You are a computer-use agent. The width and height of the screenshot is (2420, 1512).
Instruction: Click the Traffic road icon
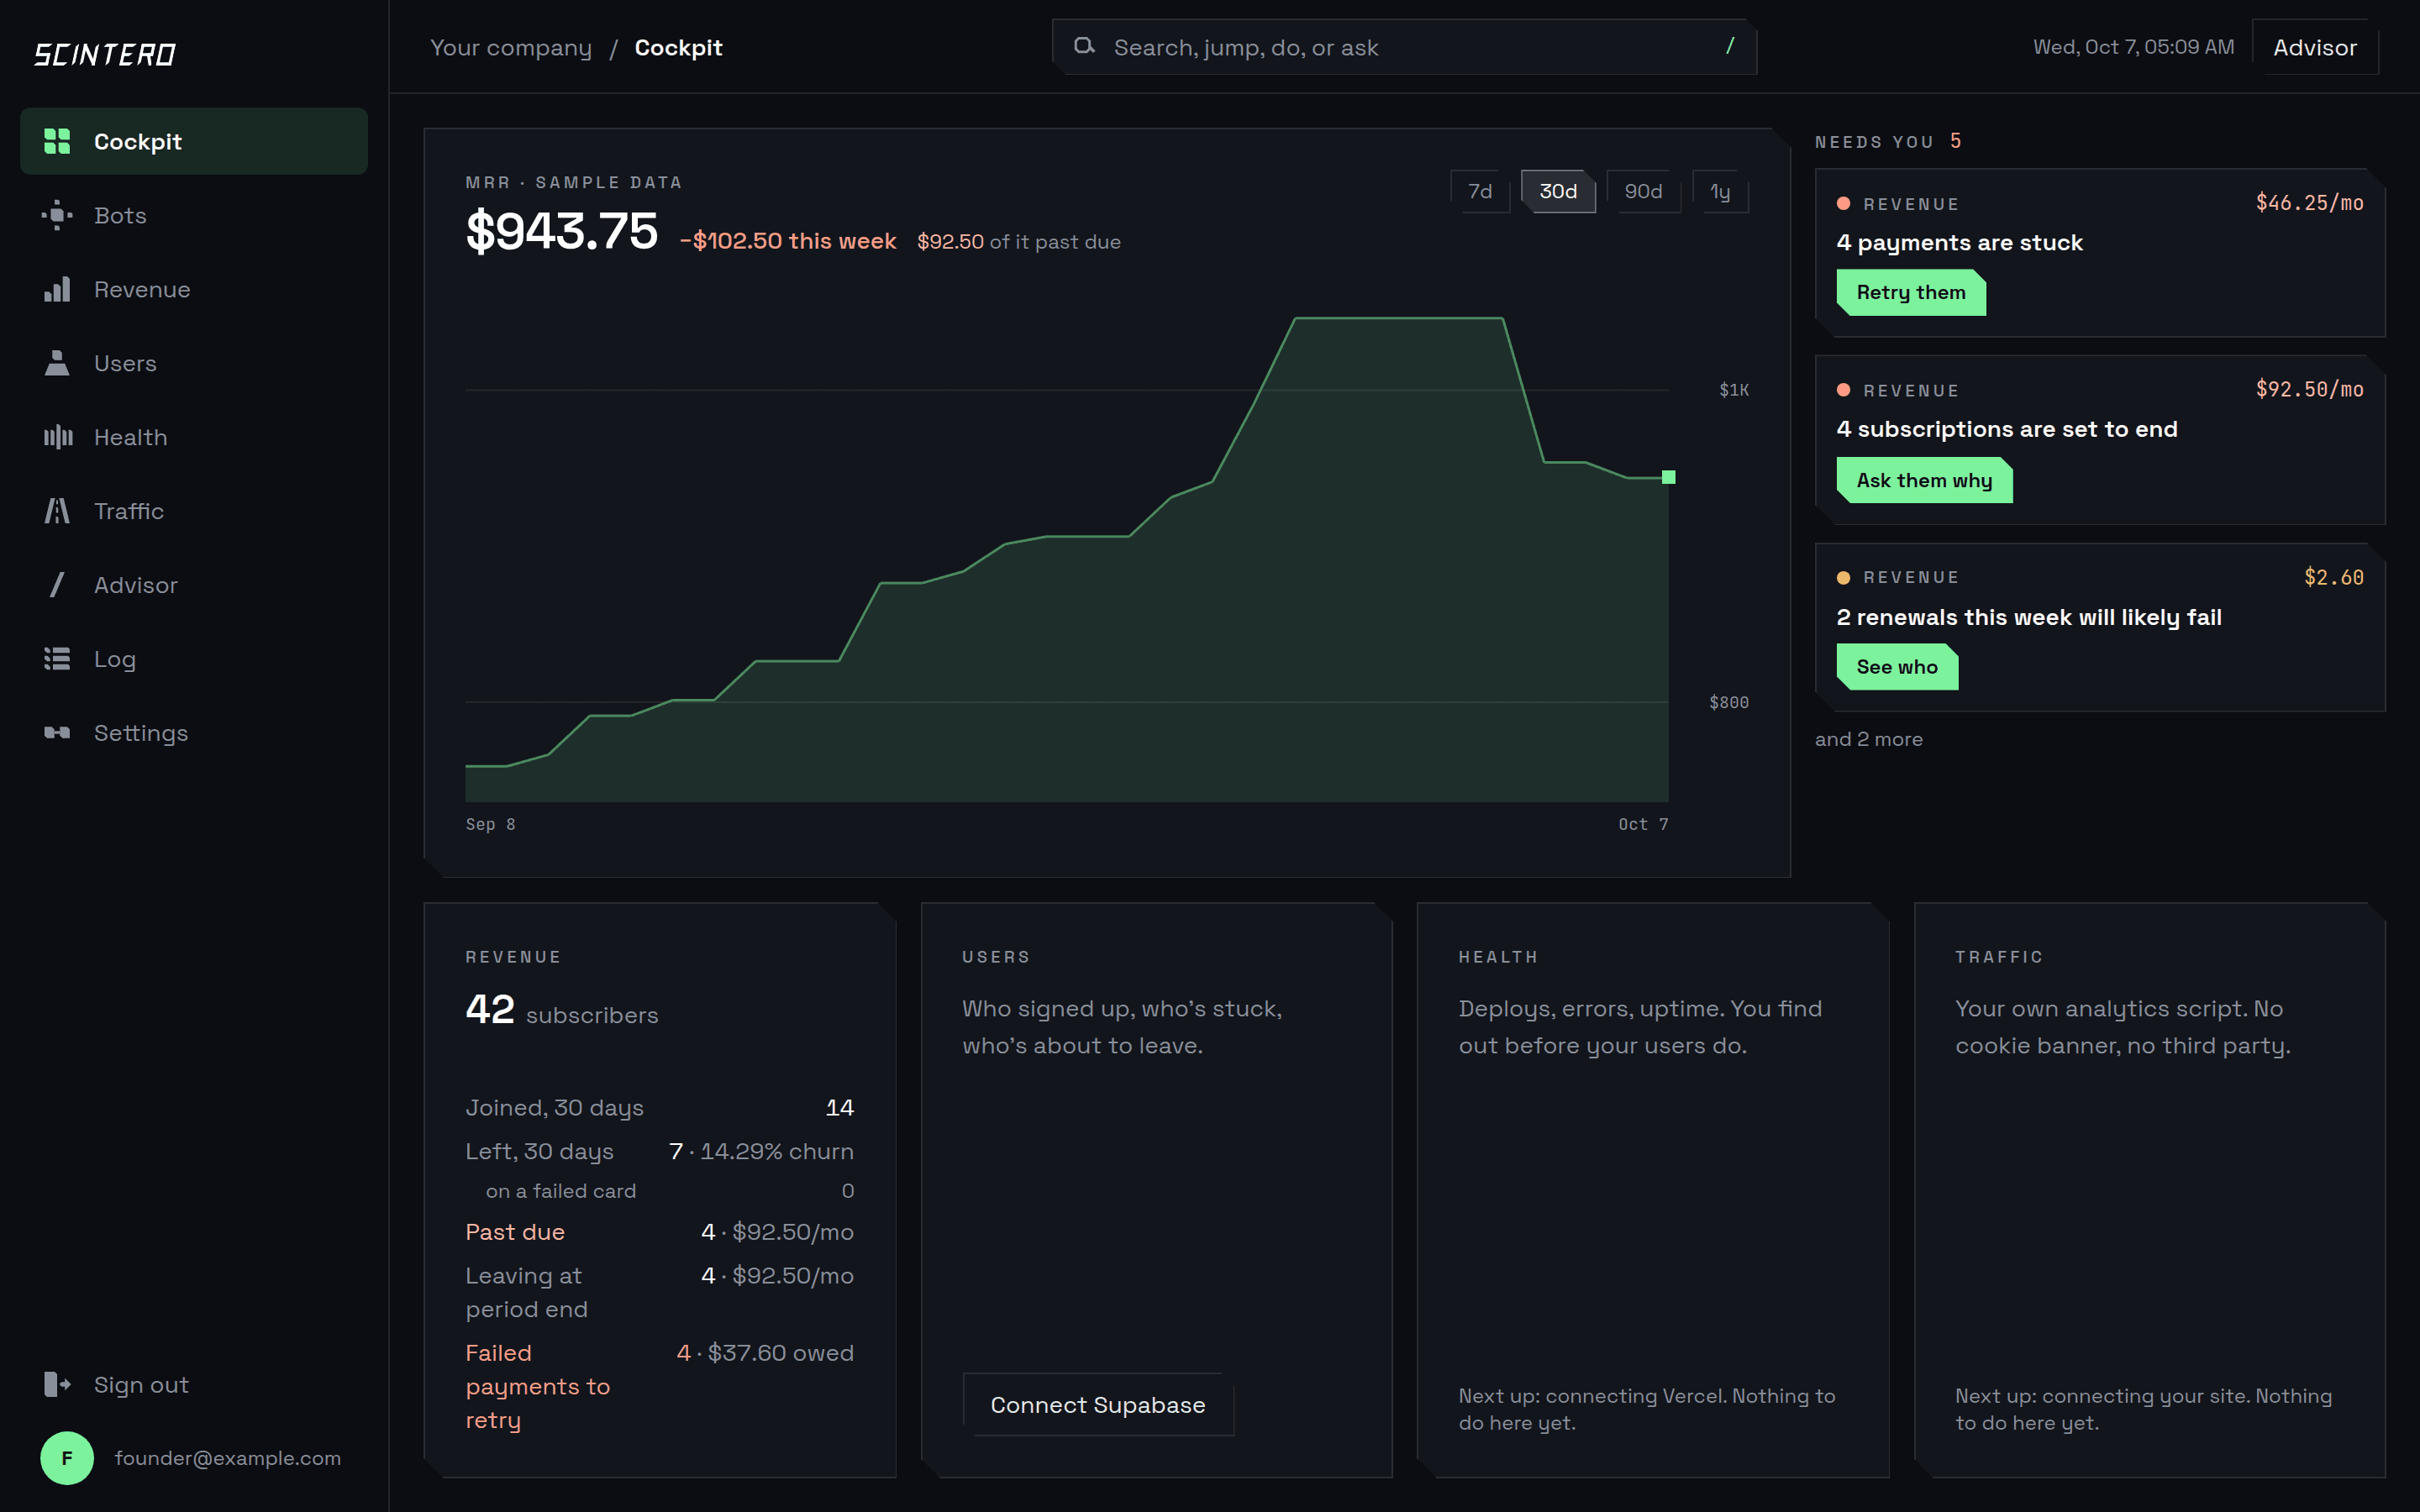pyautogui.click(x=57, y=511)
